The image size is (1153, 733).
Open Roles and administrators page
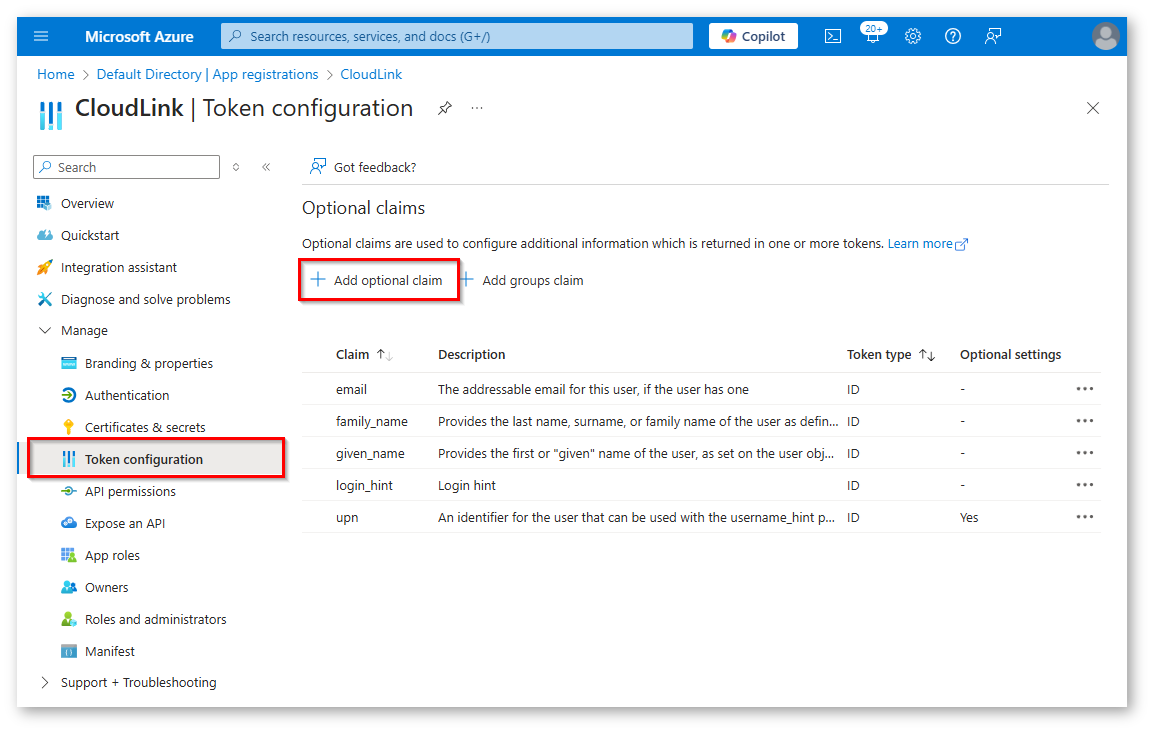[x=155, y=619]
